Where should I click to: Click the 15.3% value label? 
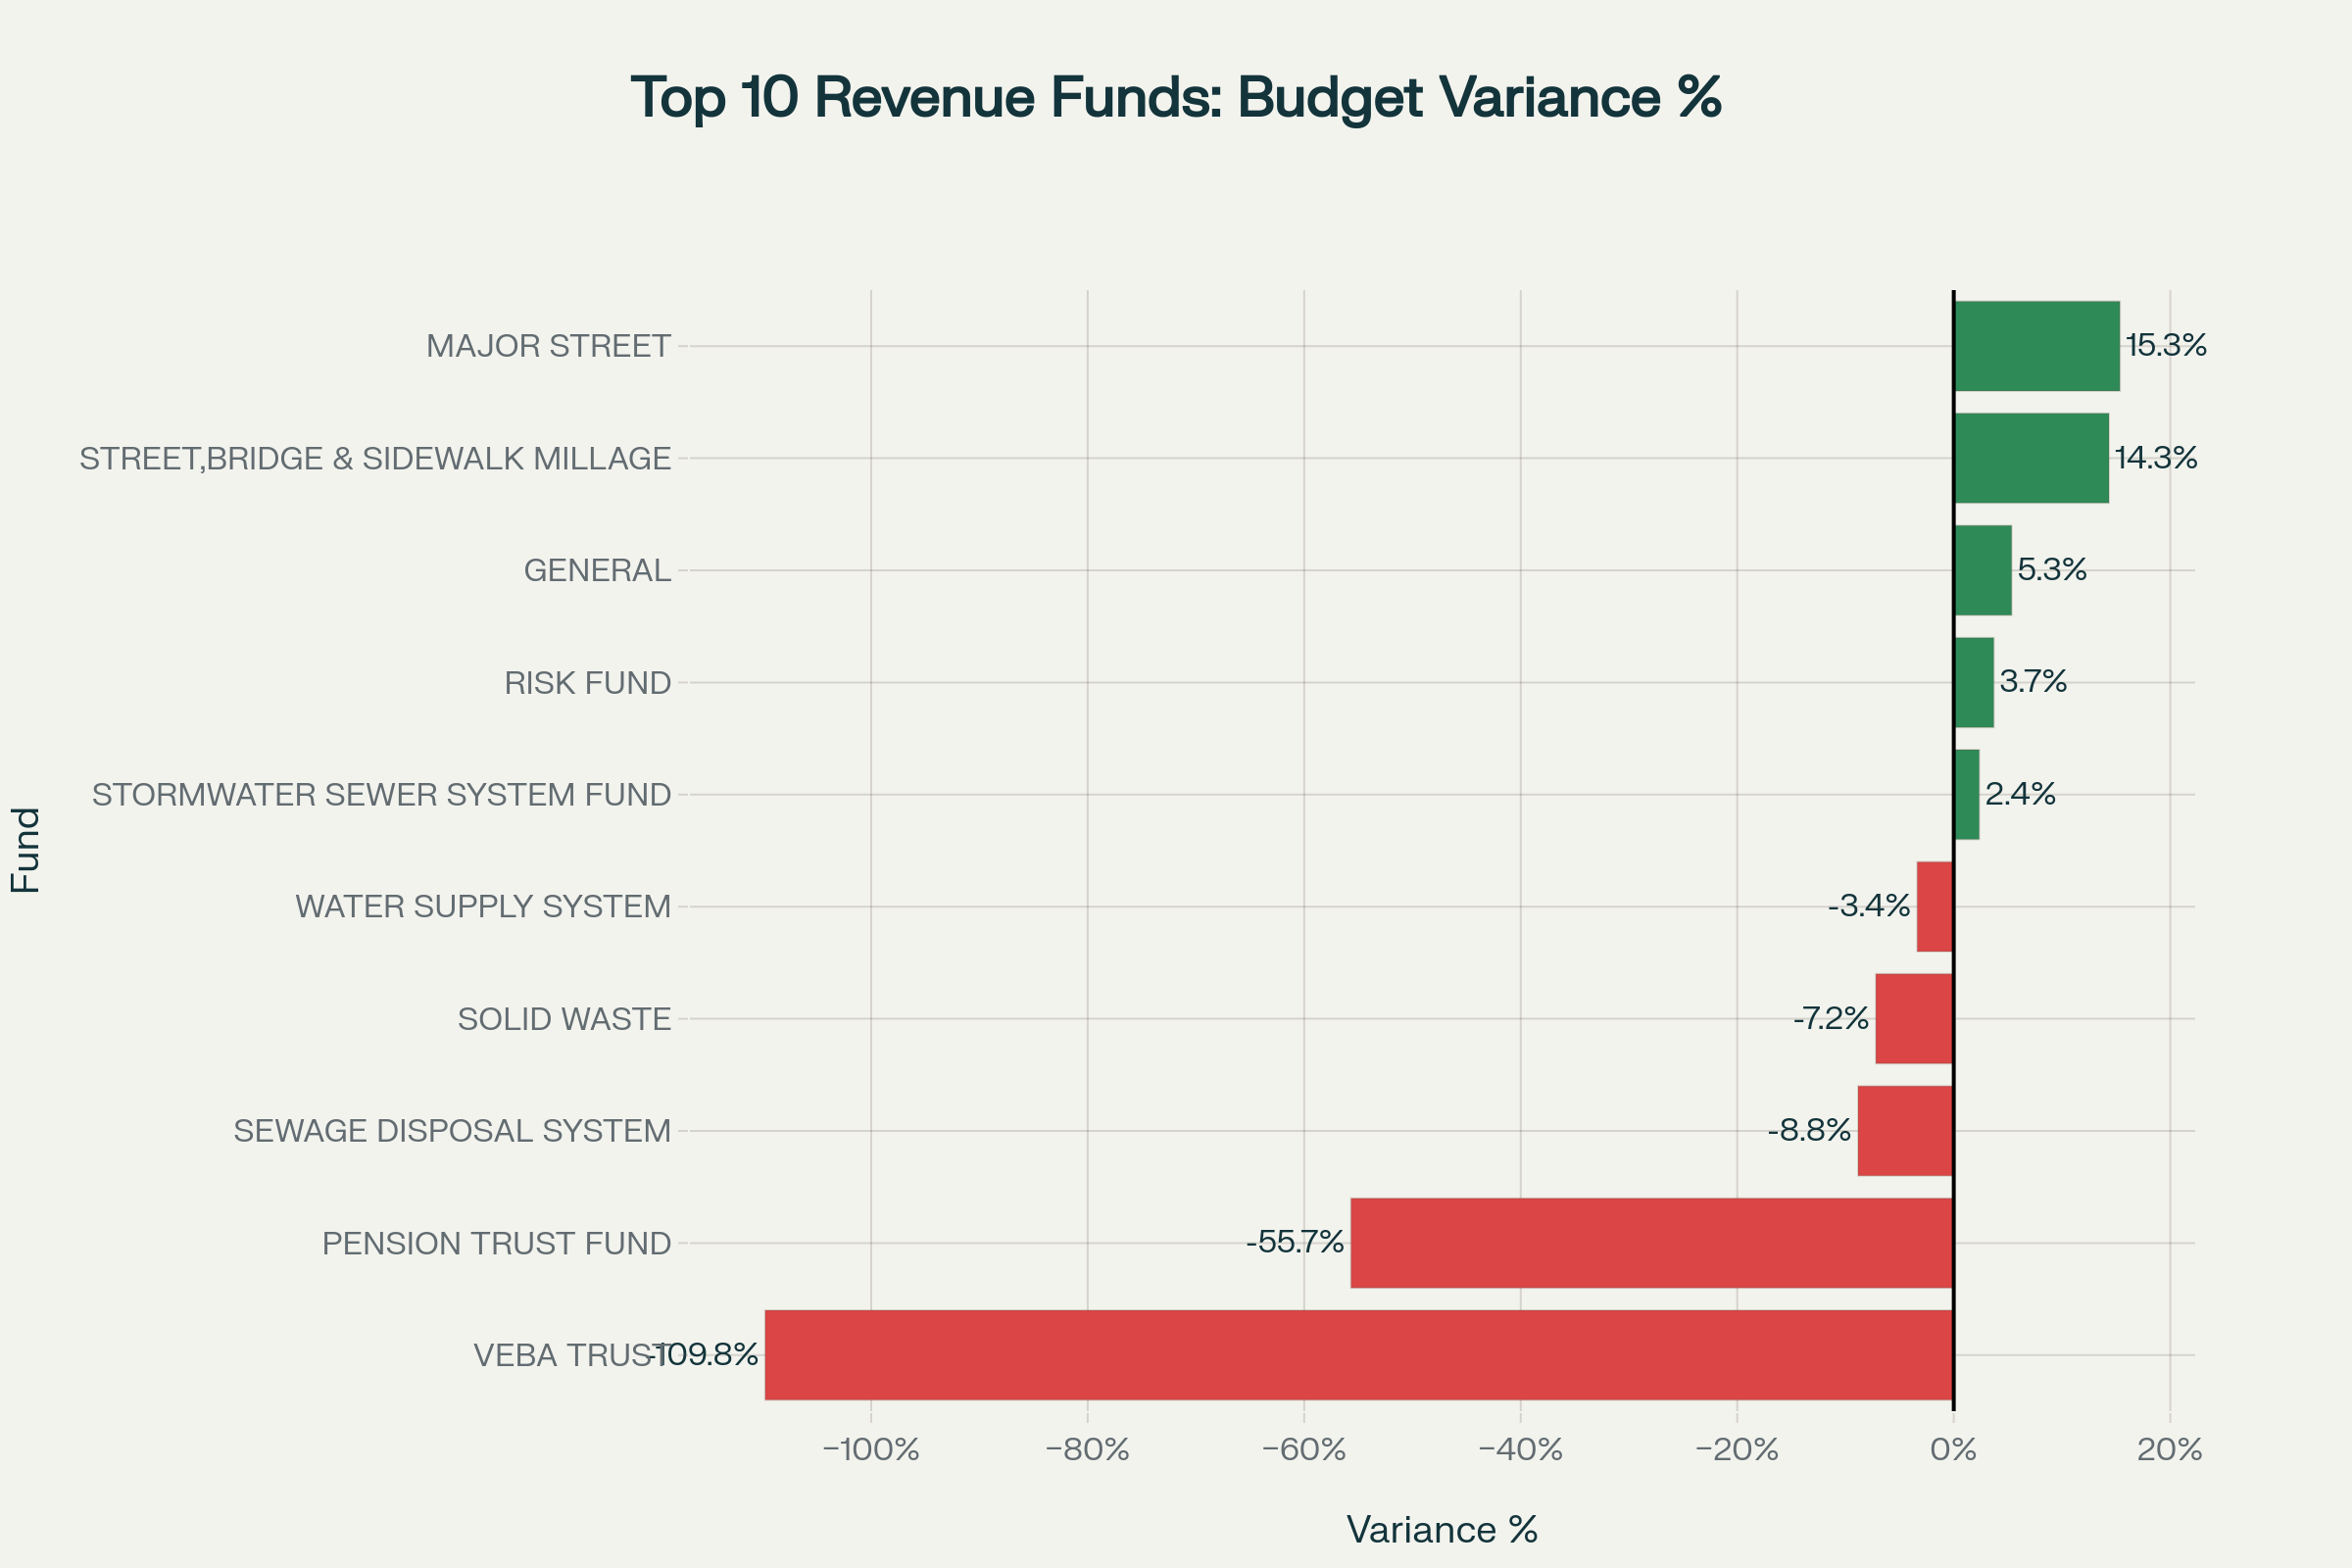(x=2165, y=345)
